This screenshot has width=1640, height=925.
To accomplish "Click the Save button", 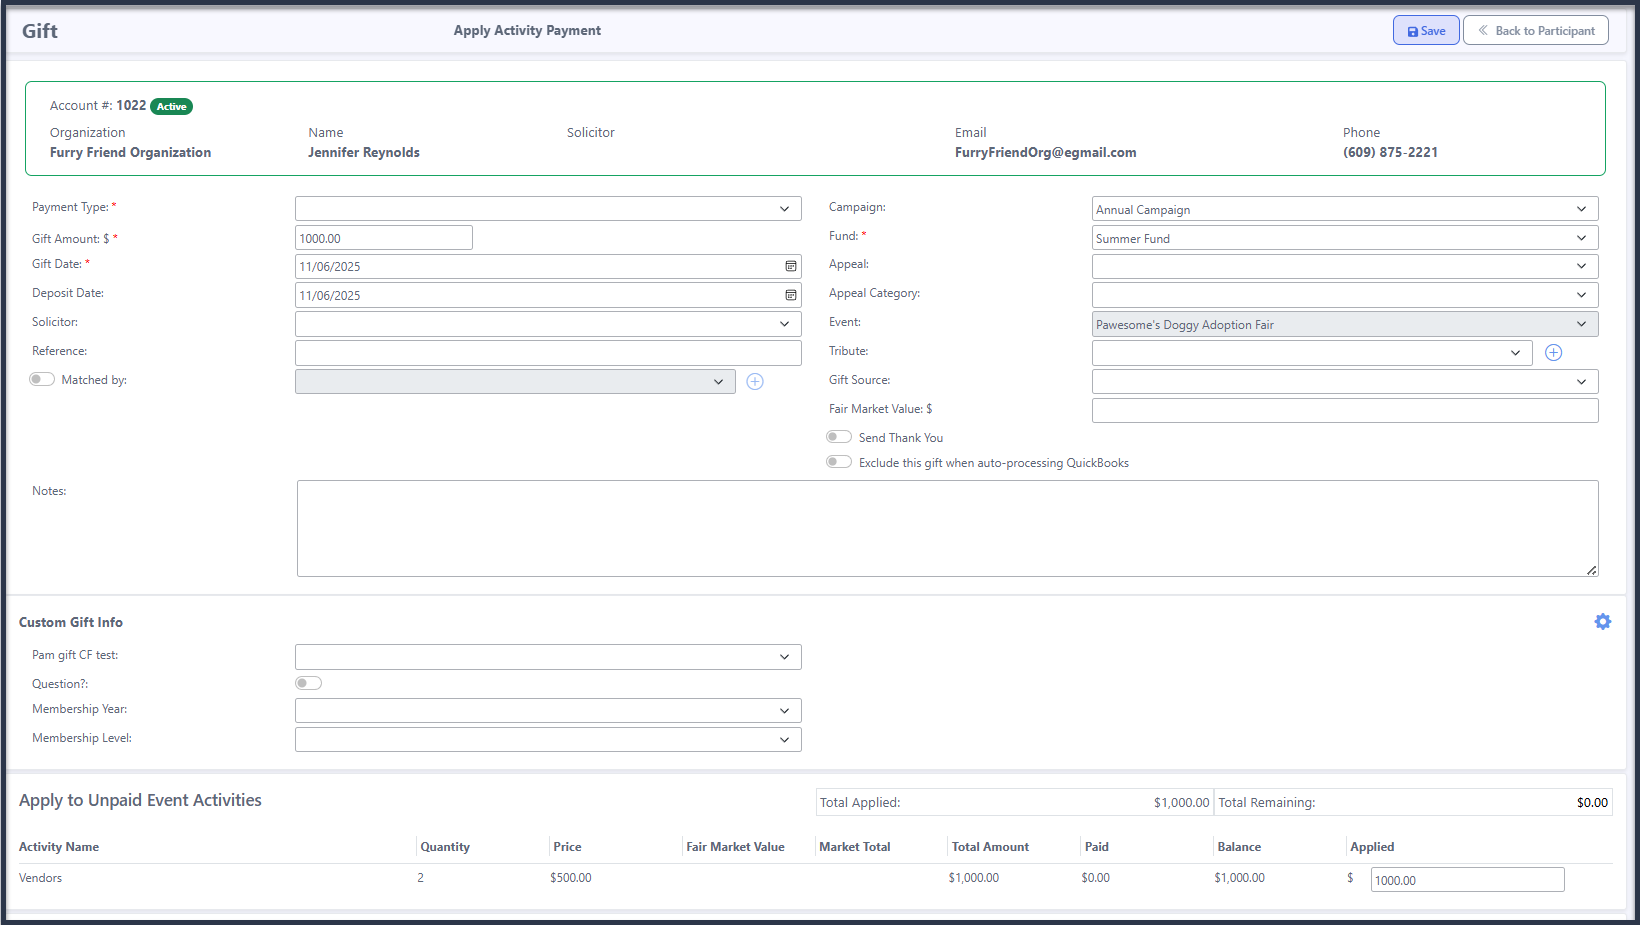I will tap(1425, 31).
